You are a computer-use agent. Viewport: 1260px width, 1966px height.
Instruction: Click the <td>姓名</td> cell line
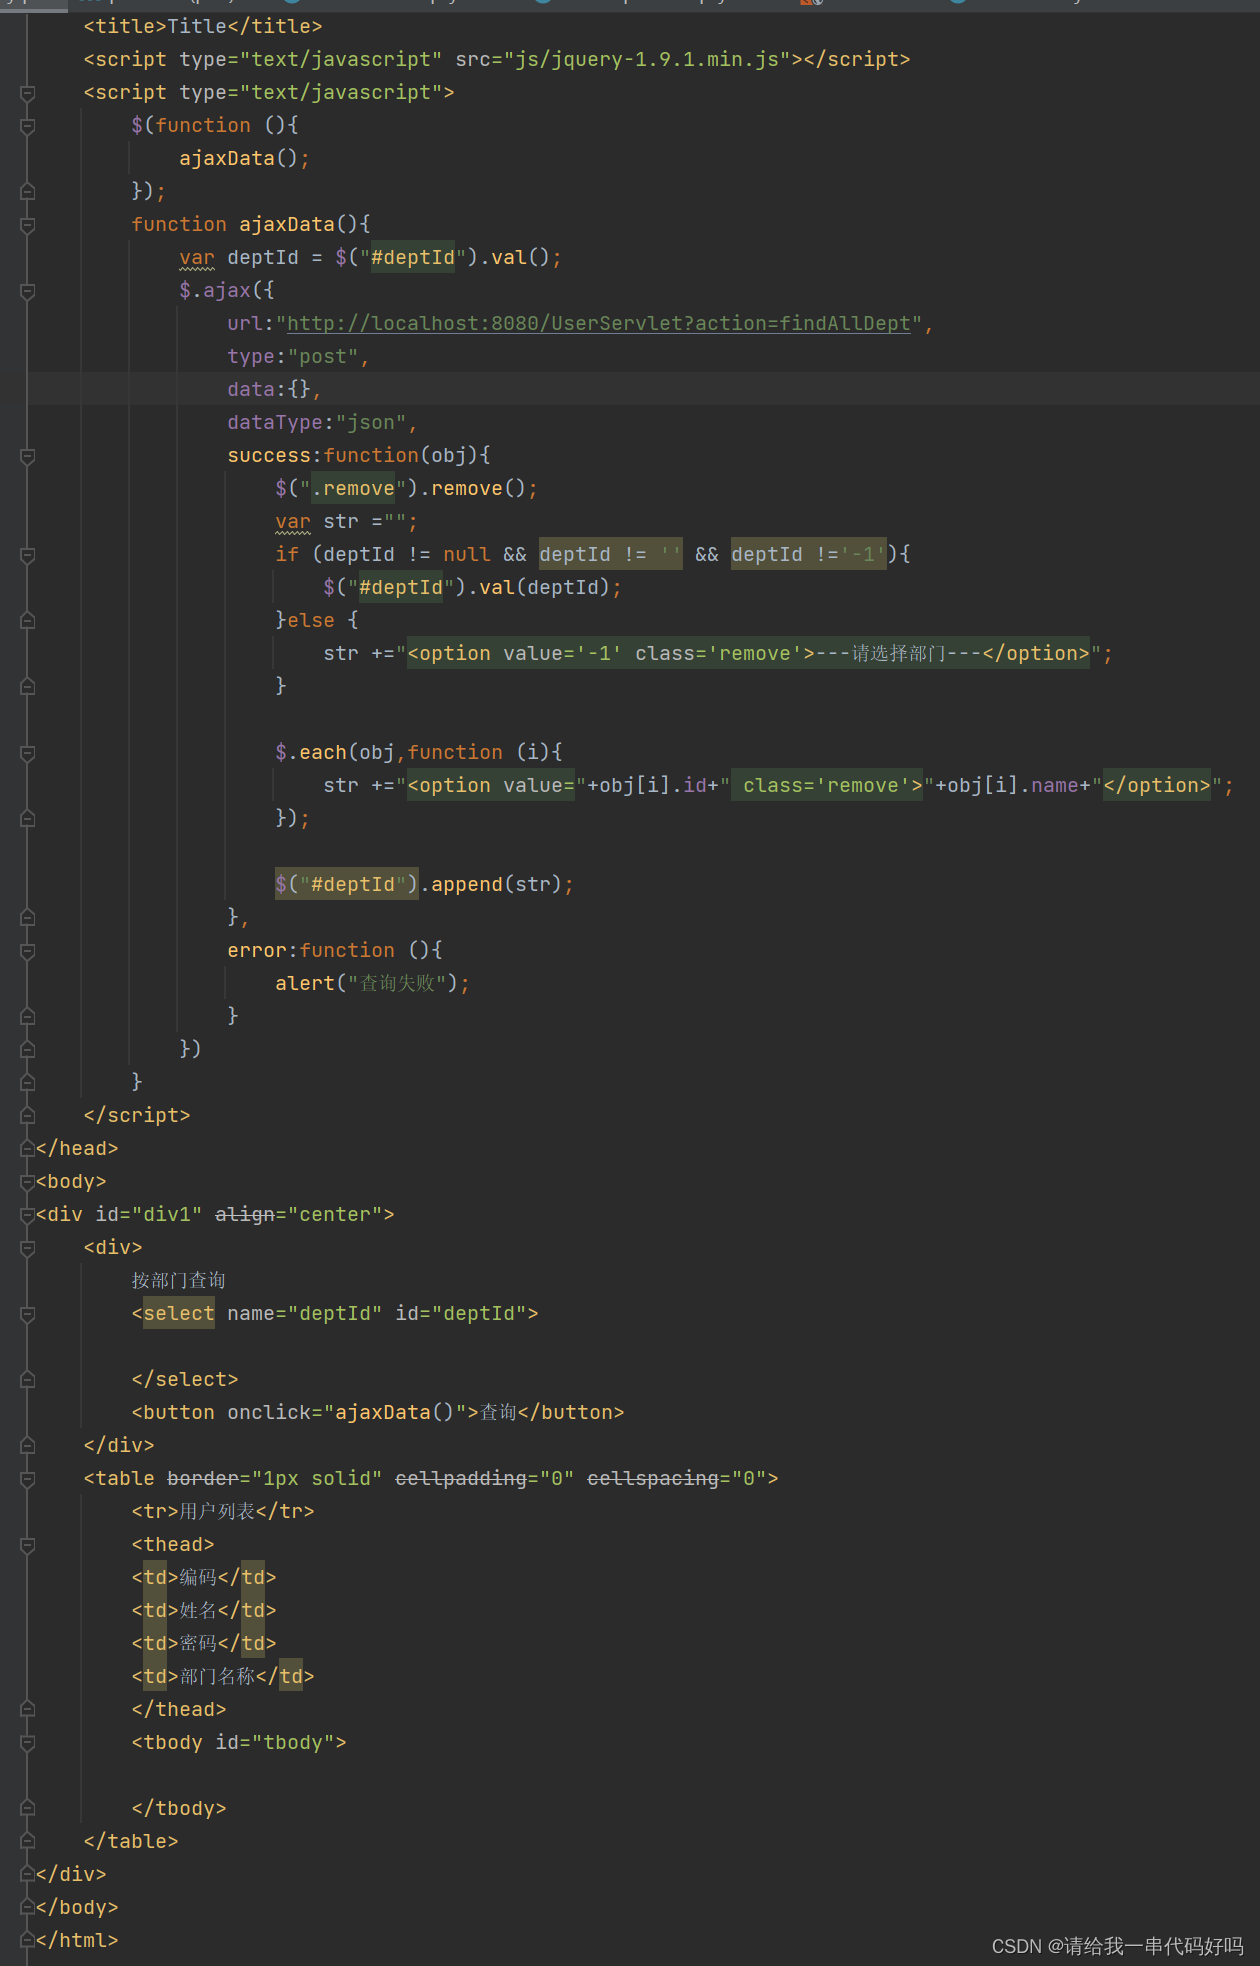(204, 1611)
